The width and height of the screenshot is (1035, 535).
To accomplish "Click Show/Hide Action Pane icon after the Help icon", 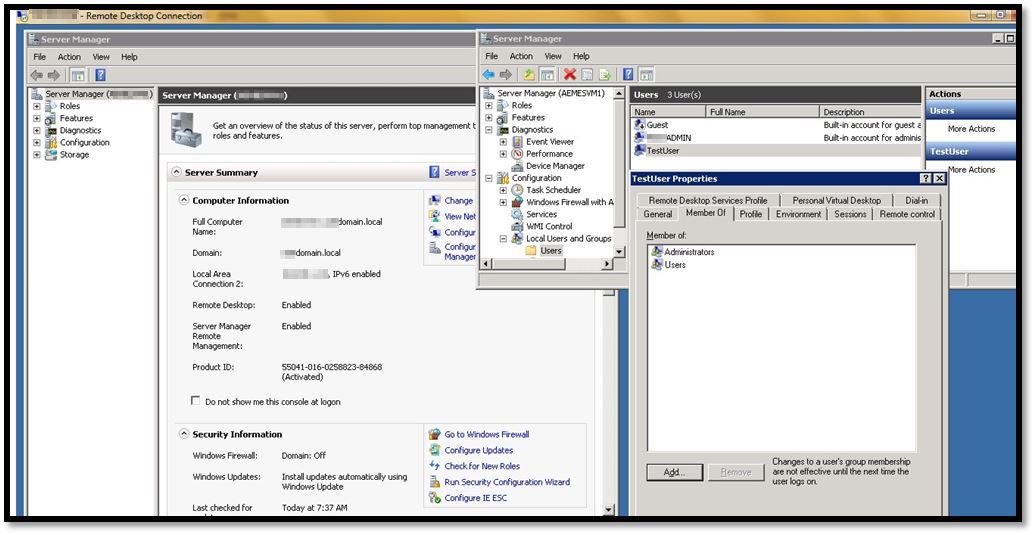I will (647, 75).
